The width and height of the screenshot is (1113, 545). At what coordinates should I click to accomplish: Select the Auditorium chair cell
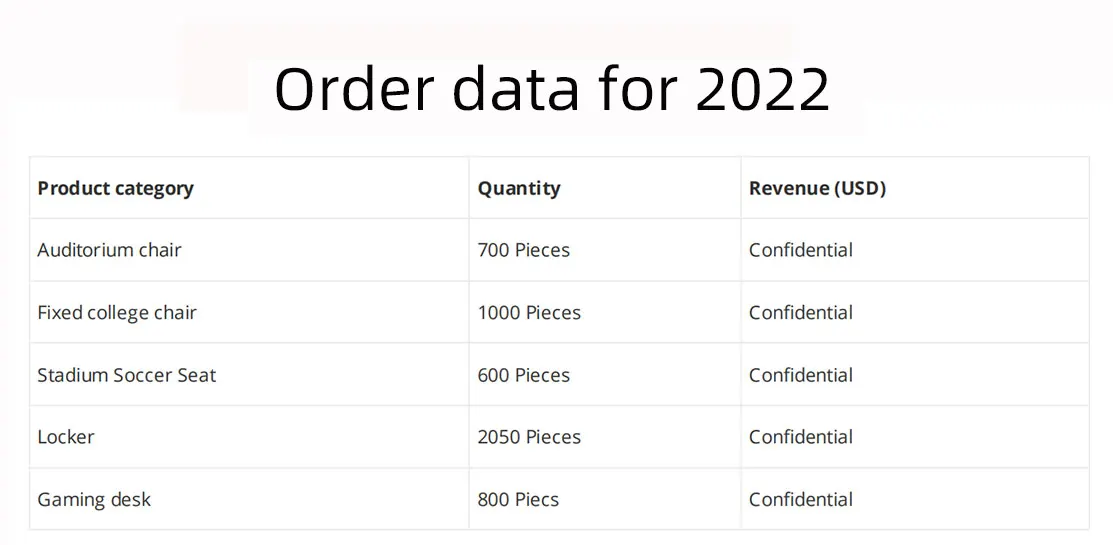pyautogui.click(x=109, y=250)
